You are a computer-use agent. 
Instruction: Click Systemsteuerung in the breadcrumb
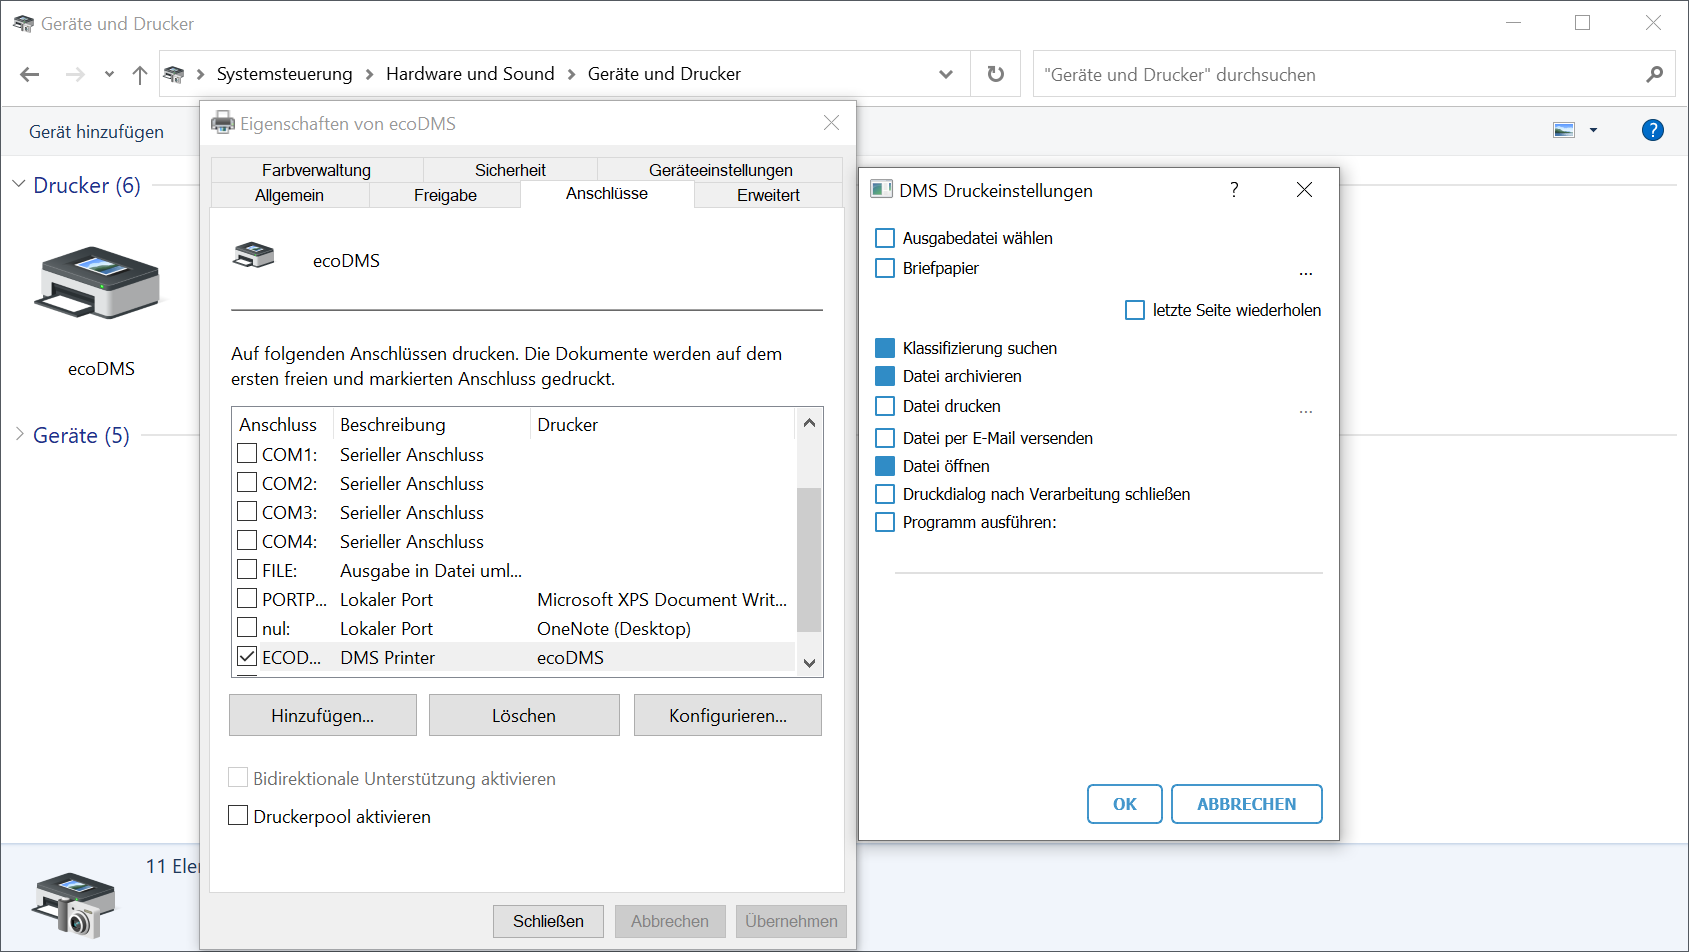click(x=285, y=74)
